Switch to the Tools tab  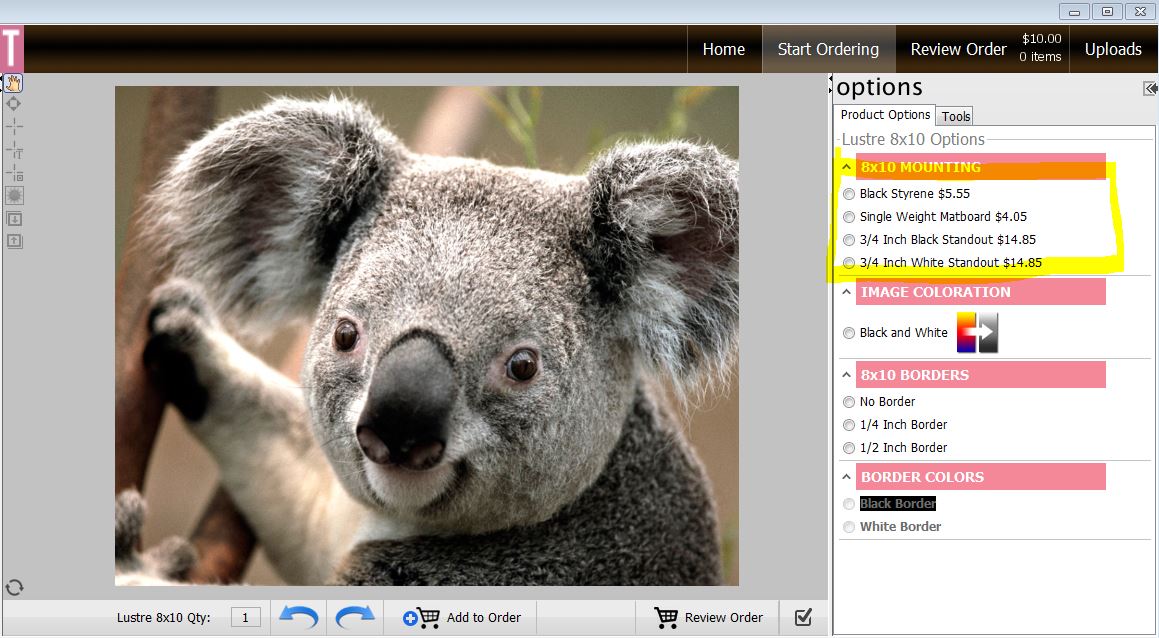coord(956,116)
